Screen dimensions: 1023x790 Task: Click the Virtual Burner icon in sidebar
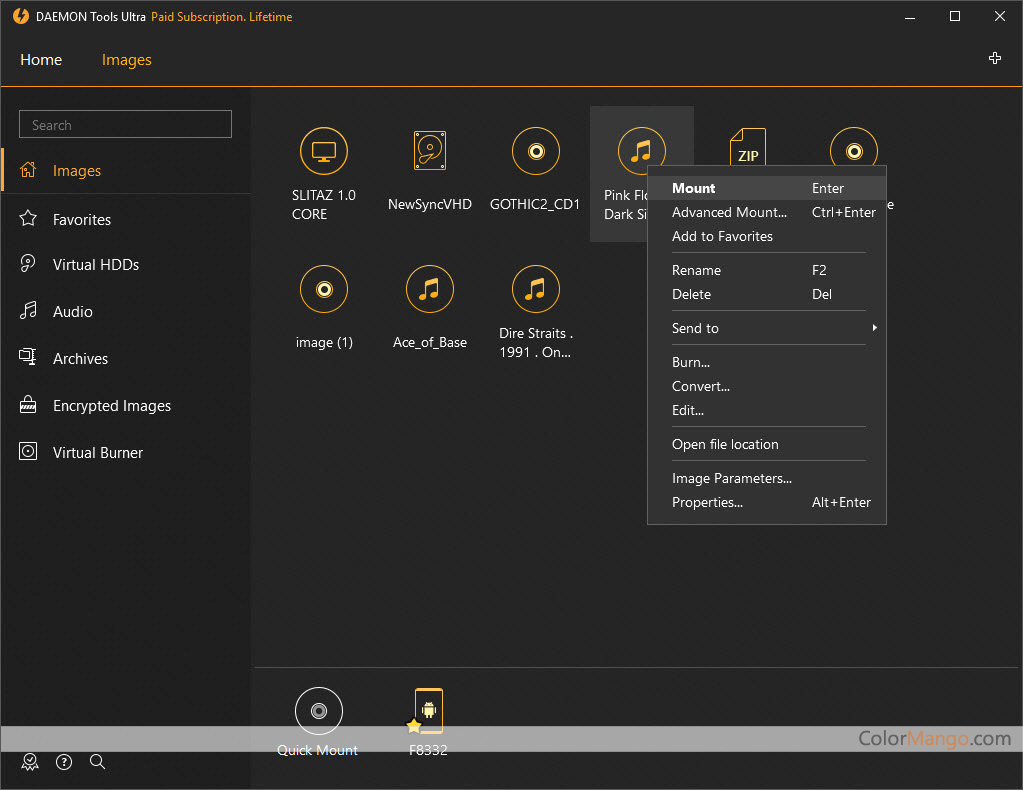pyautogui.click(x=28, y=451)
